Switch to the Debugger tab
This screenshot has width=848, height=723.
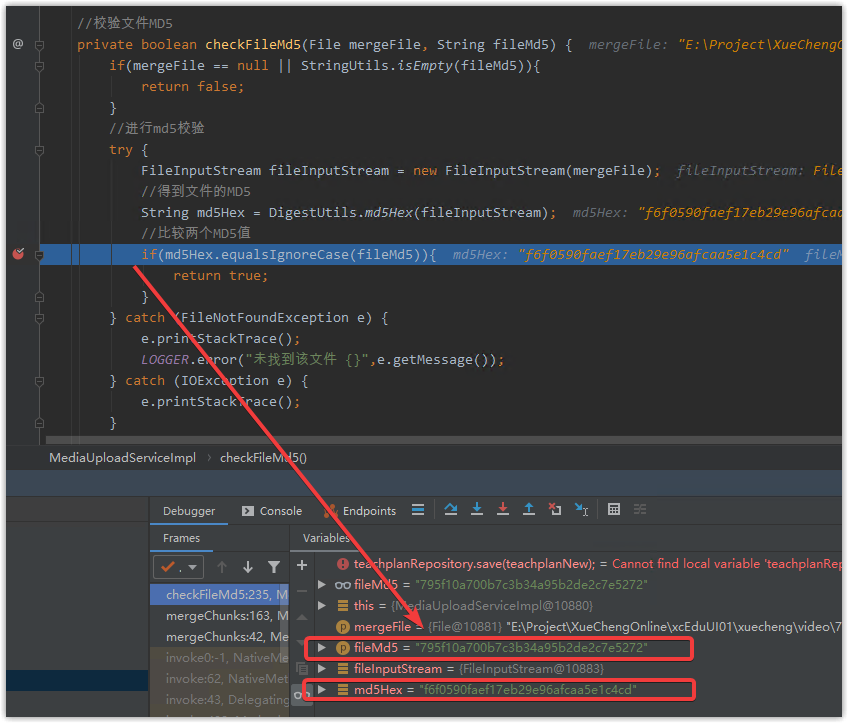pos(189,511)
